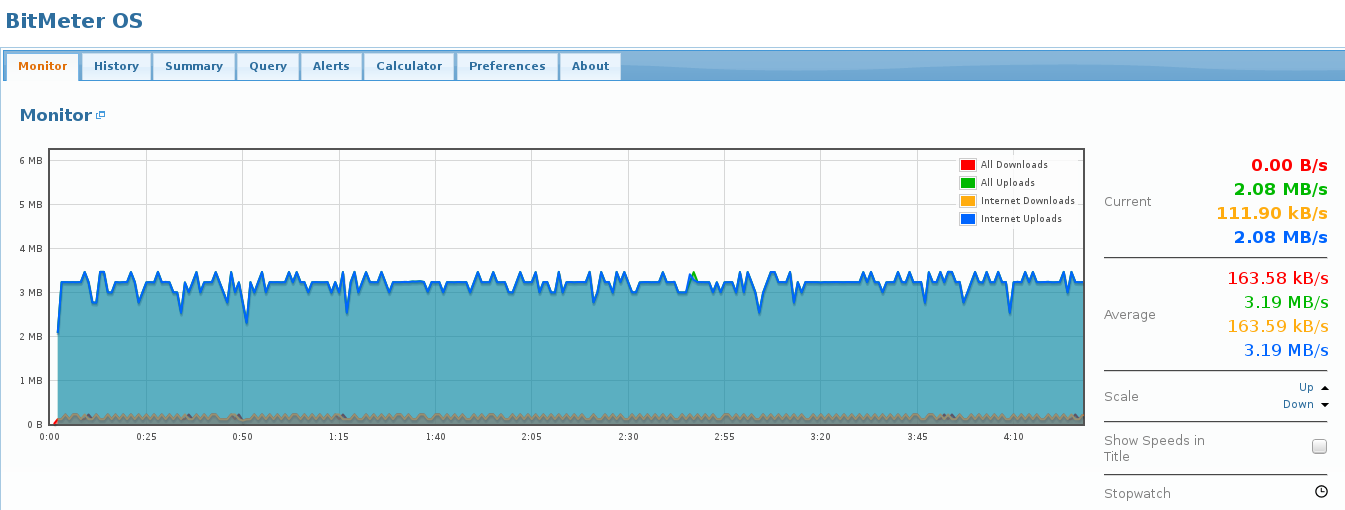Click the All Uploads legend label

[x=1007, y=183]
